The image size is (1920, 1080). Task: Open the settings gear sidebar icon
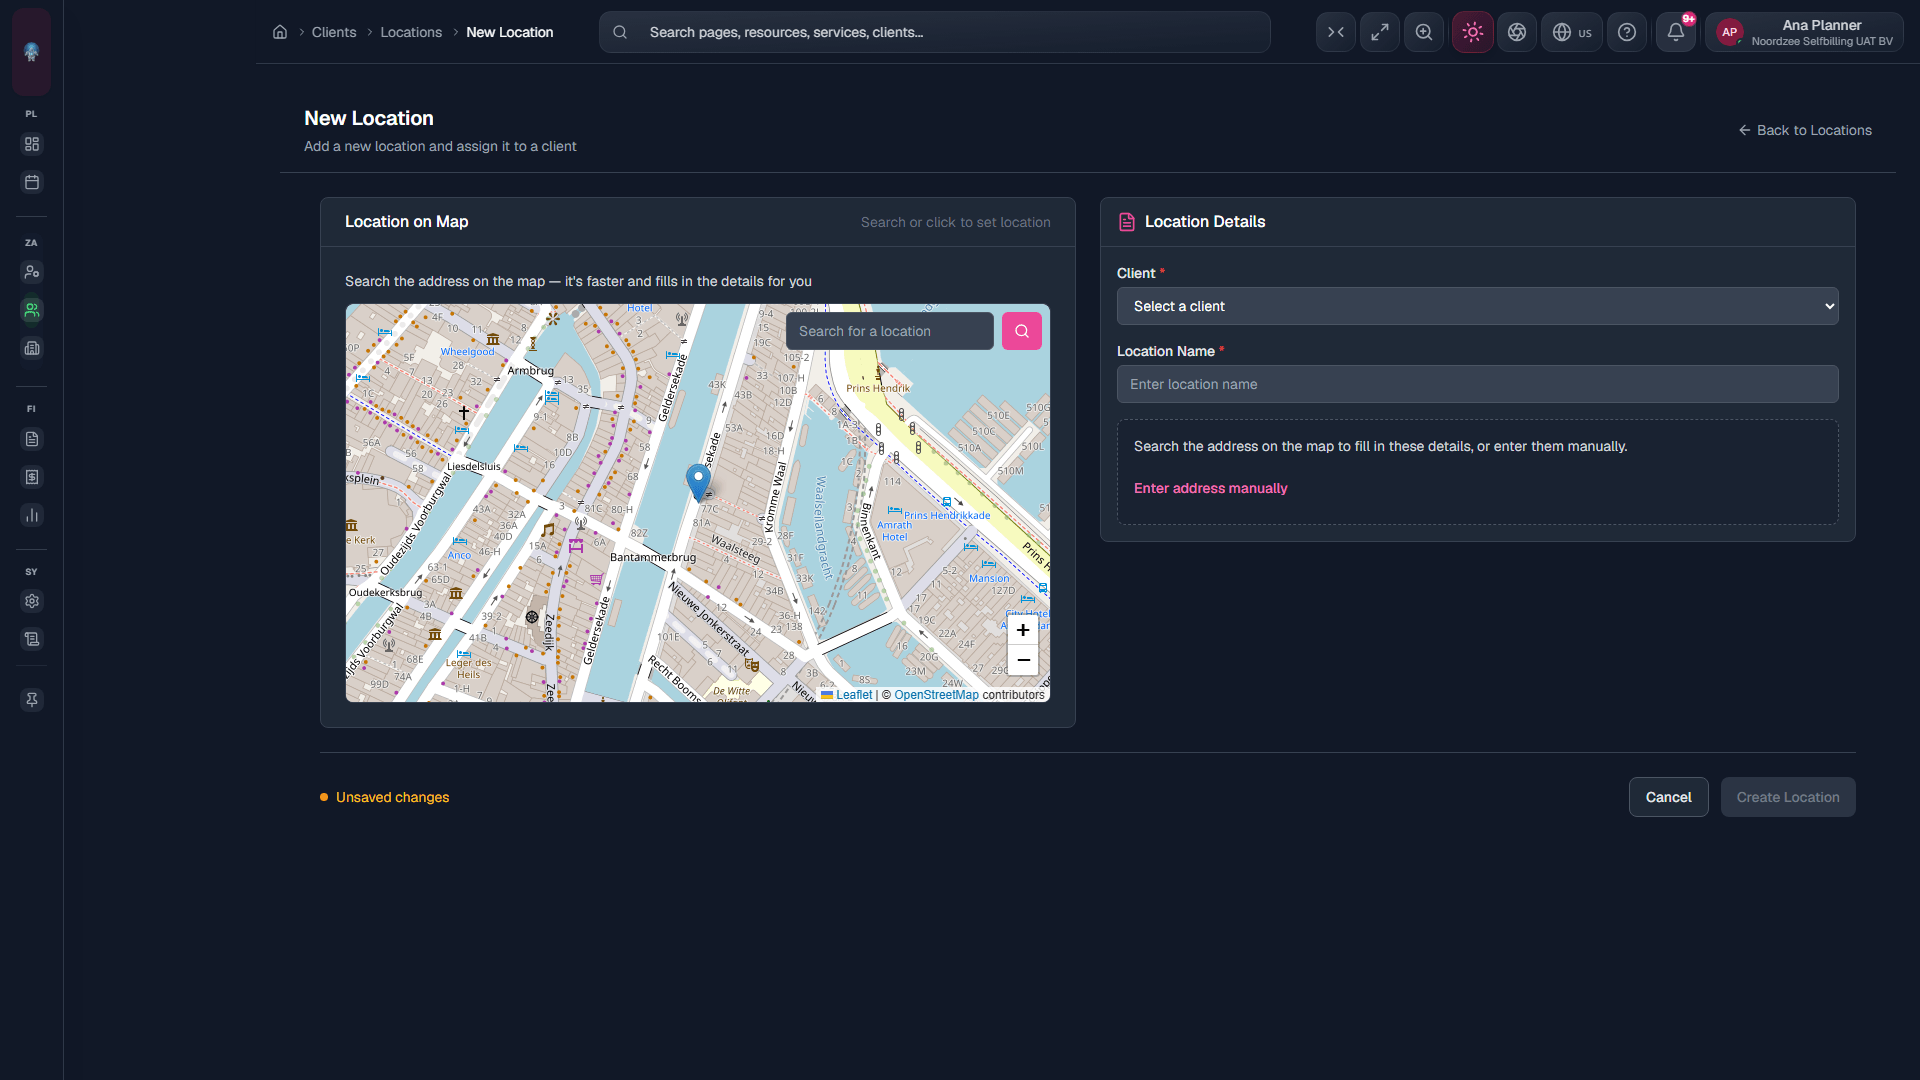[x=32, y=601]
